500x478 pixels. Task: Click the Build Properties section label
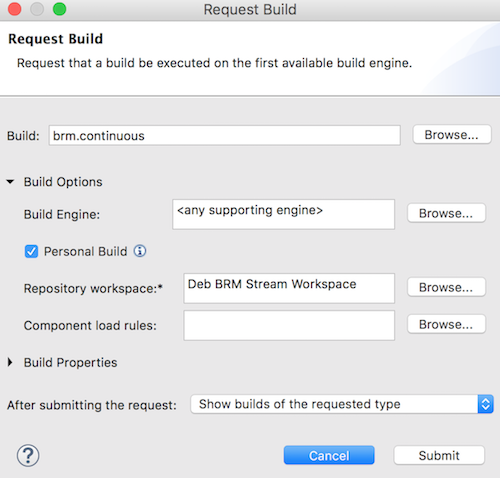pos(70,362)
